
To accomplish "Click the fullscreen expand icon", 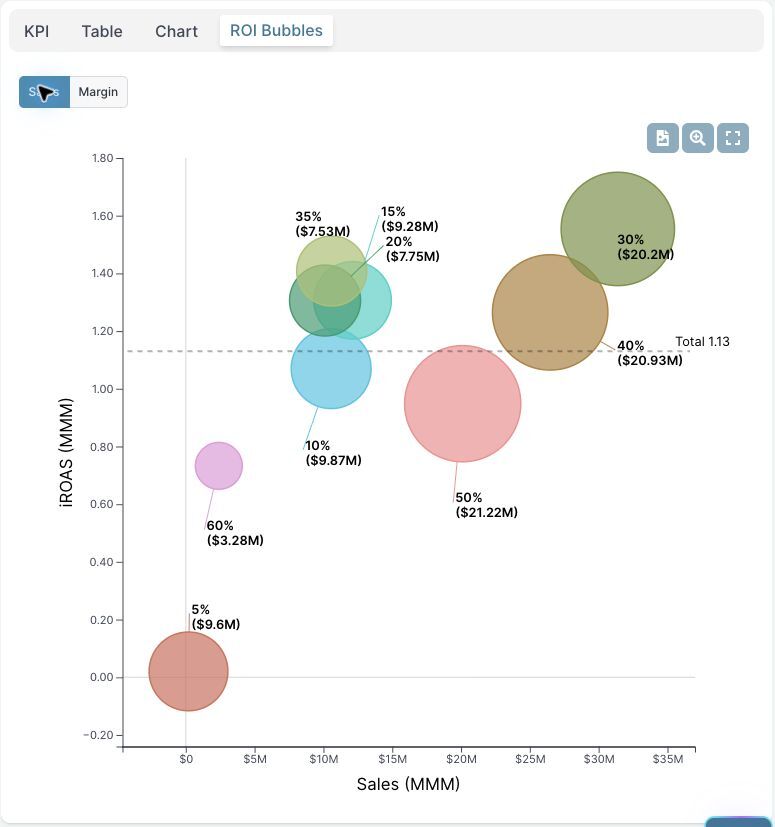I will point(733,138).
